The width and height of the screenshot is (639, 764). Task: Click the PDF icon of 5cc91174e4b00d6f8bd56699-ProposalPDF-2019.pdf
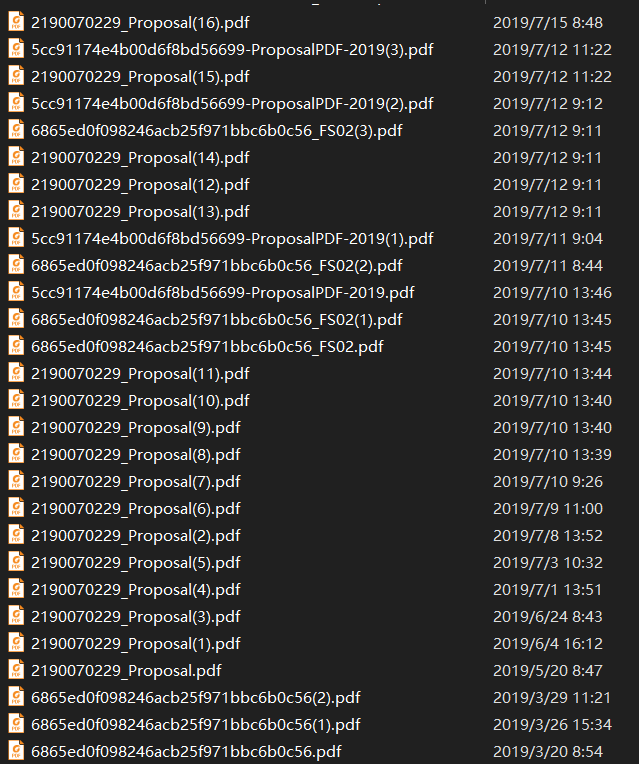point(16,292)
